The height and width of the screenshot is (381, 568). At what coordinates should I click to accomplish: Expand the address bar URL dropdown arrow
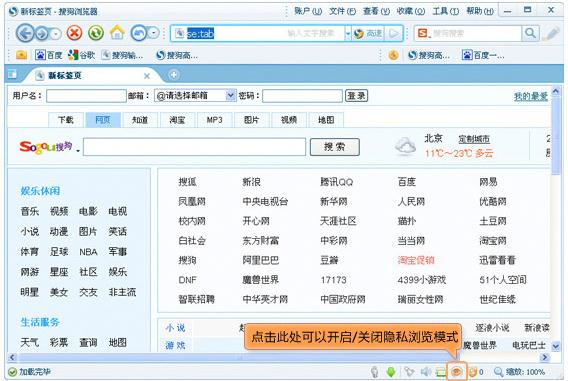point(348,34)
